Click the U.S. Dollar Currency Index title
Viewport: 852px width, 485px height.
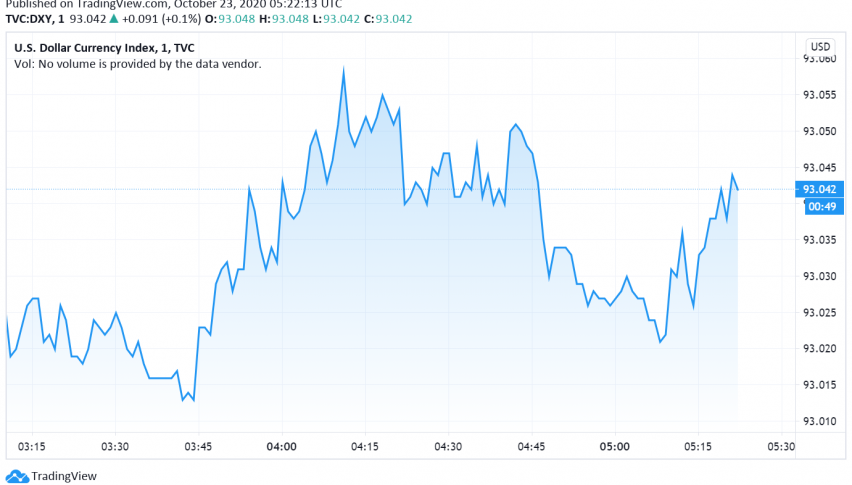(104, 48)
